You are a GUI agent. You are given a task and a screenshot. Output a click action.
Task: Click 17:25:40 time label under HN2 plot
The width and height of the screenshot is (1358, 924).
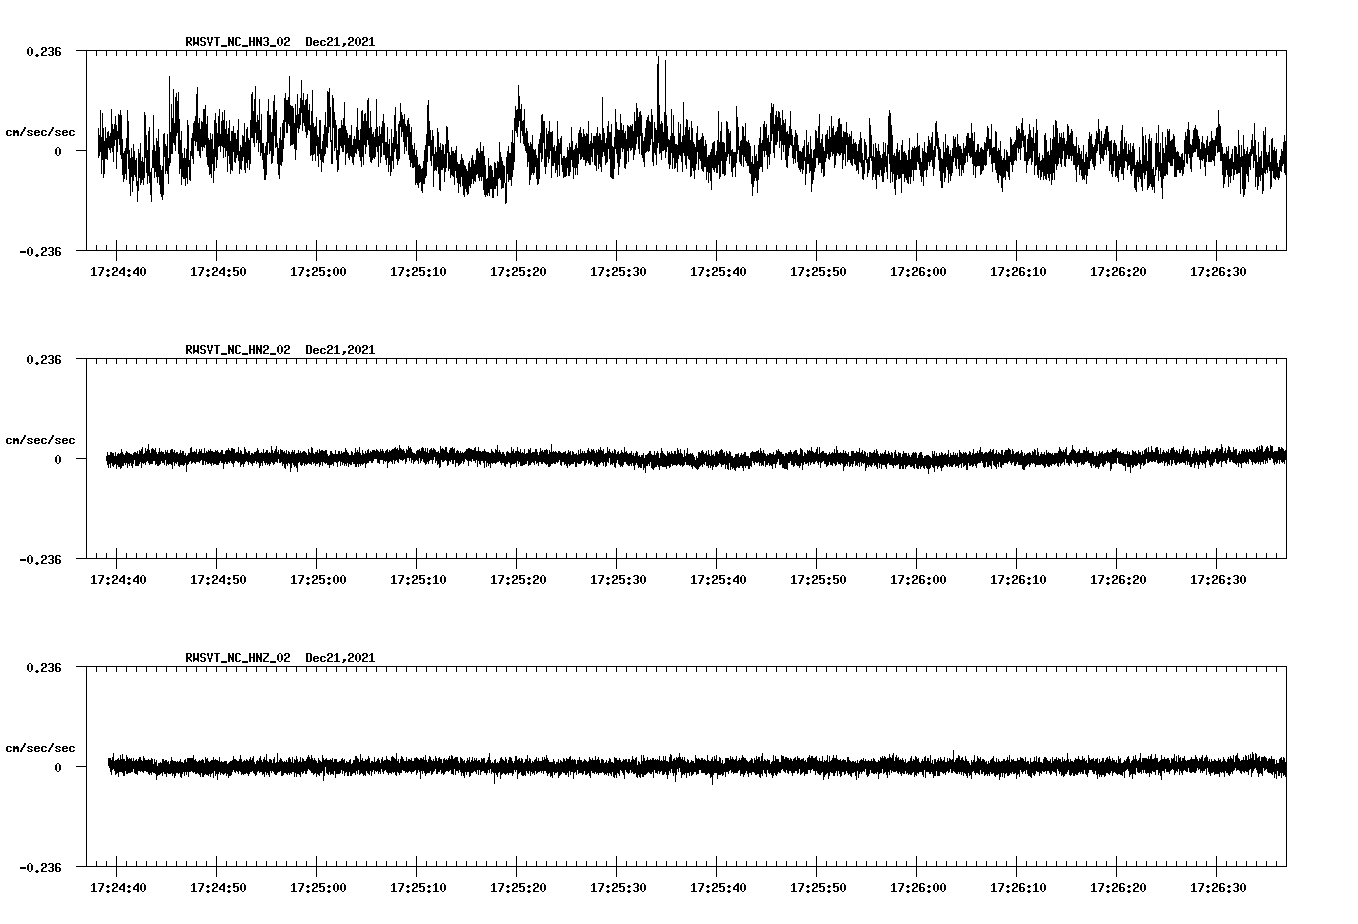(x=717, y=579)
